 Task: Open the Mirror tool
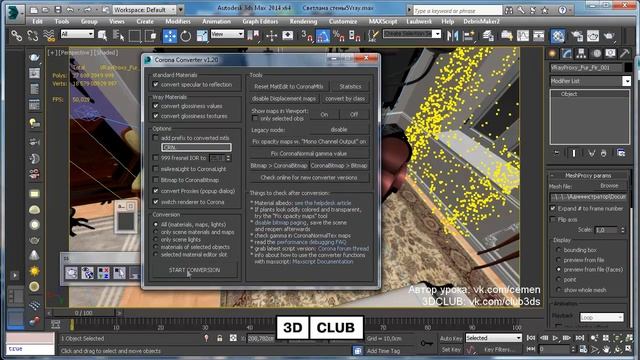coord(452,36)
